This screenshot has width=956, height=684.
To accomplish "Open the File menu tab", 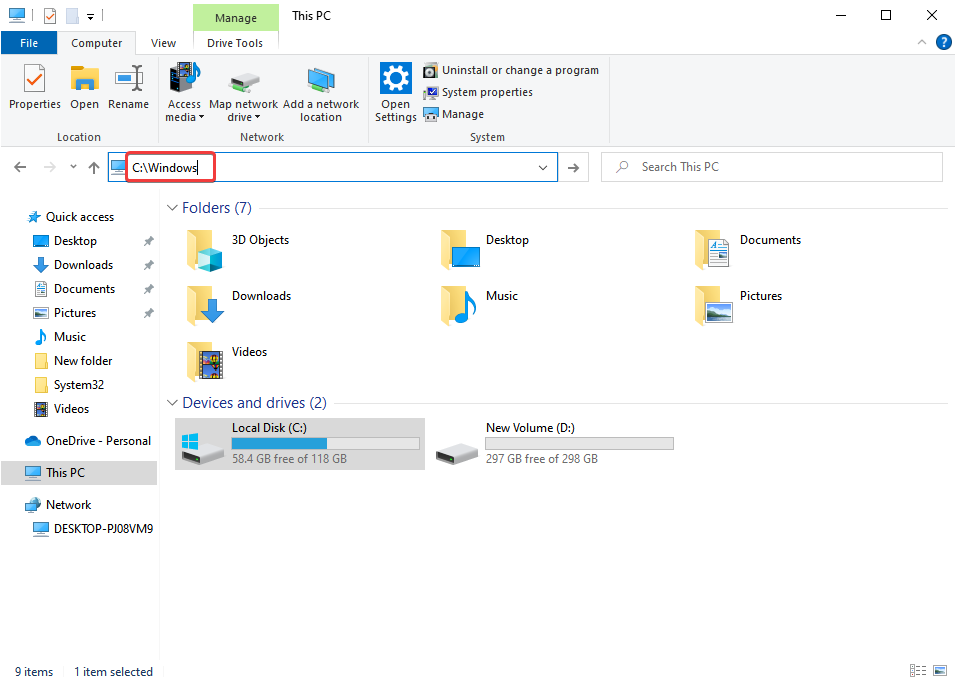I will pos(29,43).
